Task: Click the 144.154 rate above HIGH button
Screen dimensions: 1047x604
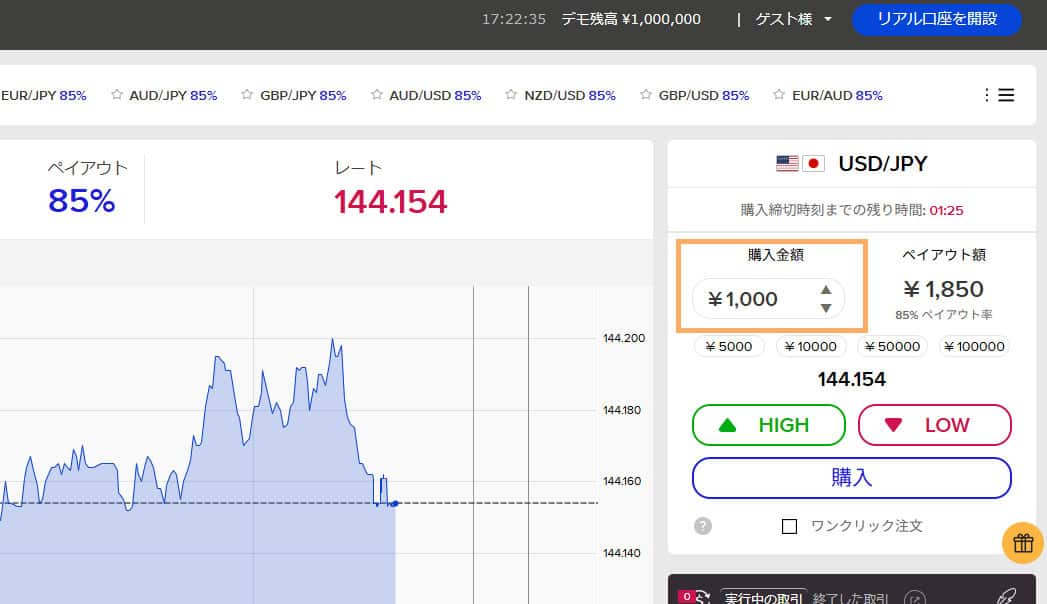Action: pyautogui.click(x=852, y=379)
